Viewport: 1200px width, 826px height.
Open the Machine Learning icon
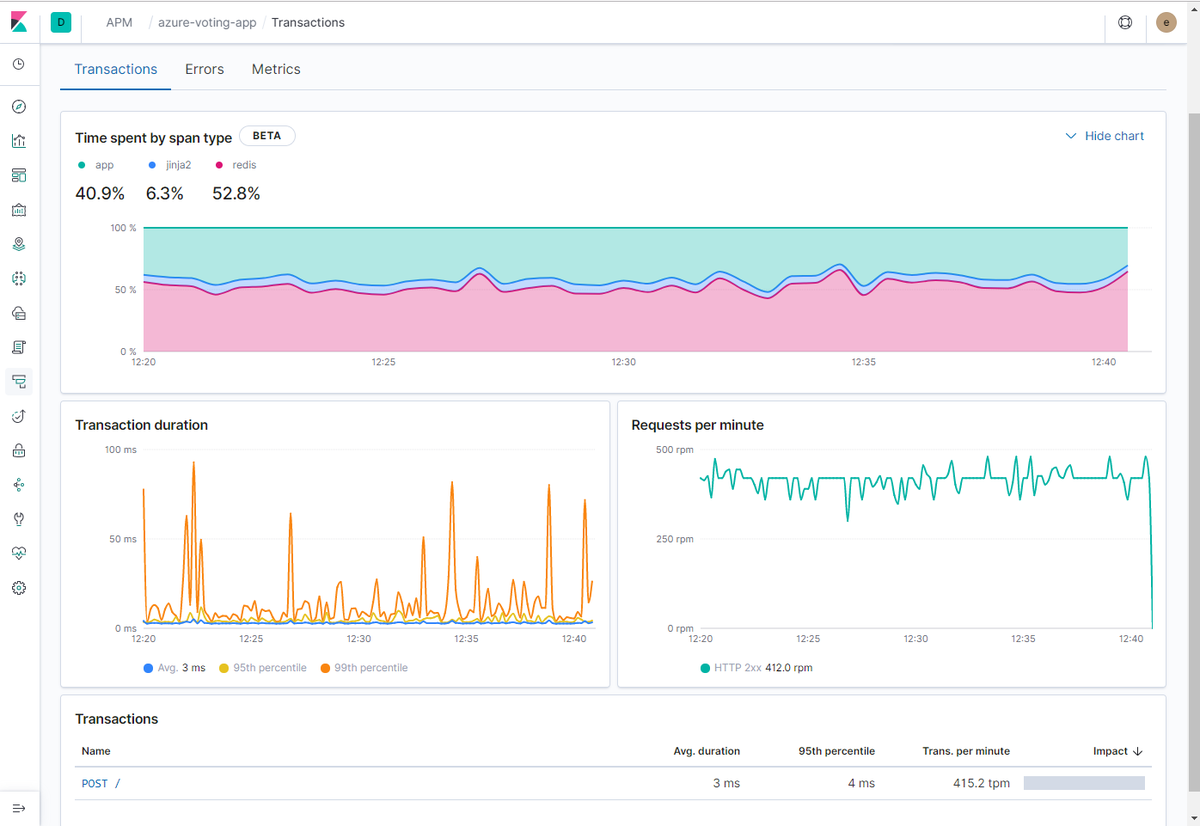(x=19, y=278)
